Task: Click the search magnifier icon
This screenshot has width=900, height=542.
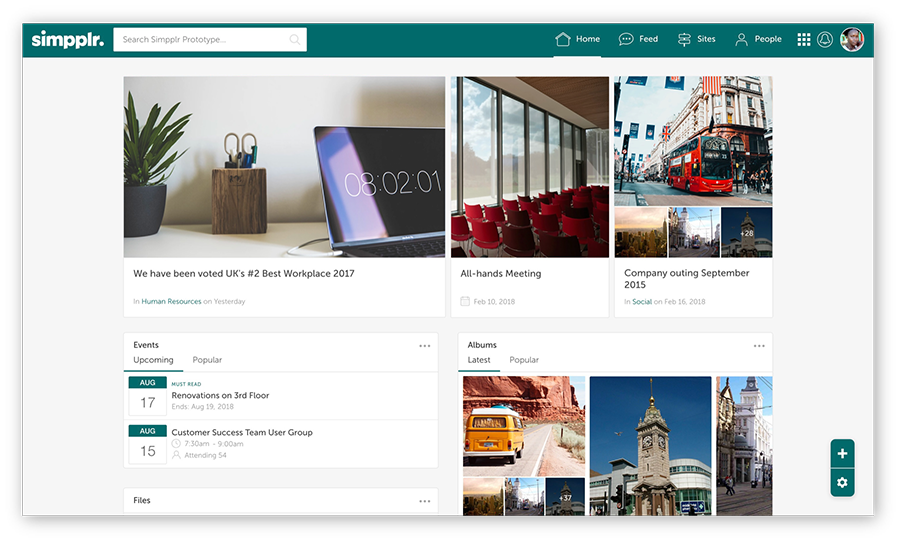Action: (x=294, y=39)
